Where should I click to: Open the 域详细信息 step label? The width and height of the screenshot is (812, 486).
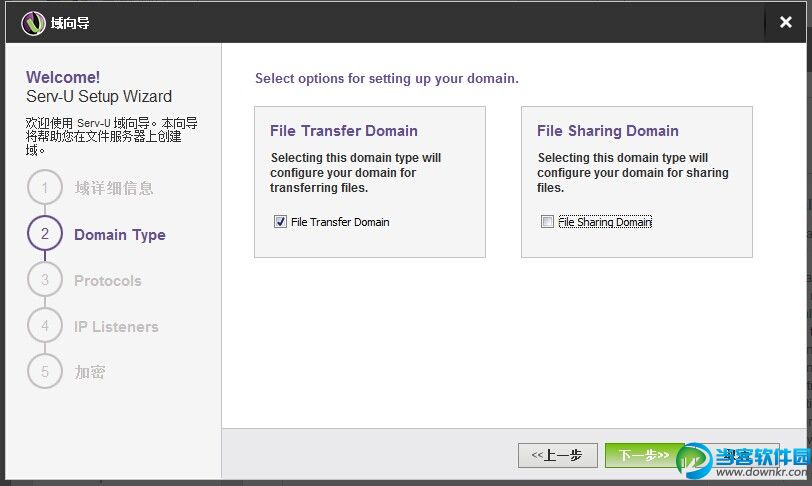pos(114,188)
